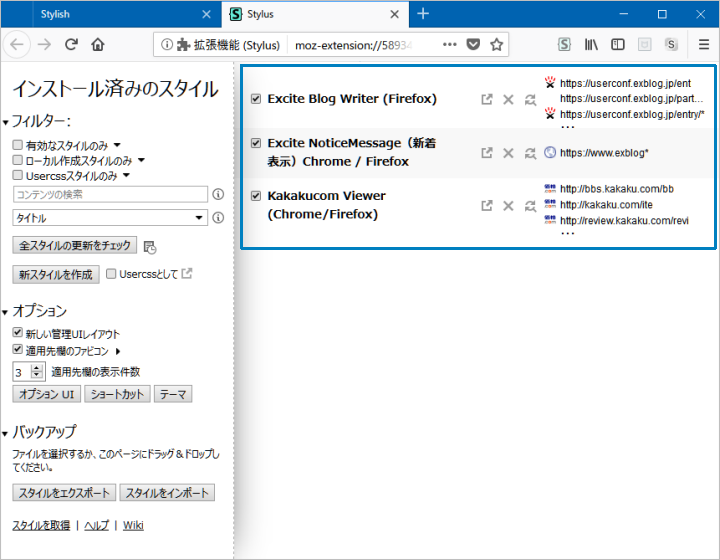The height and width of the screenshot is (560, 720).
Task: Go to the Firefox home page
Action: pyautogui.click(x=98, y=45)
